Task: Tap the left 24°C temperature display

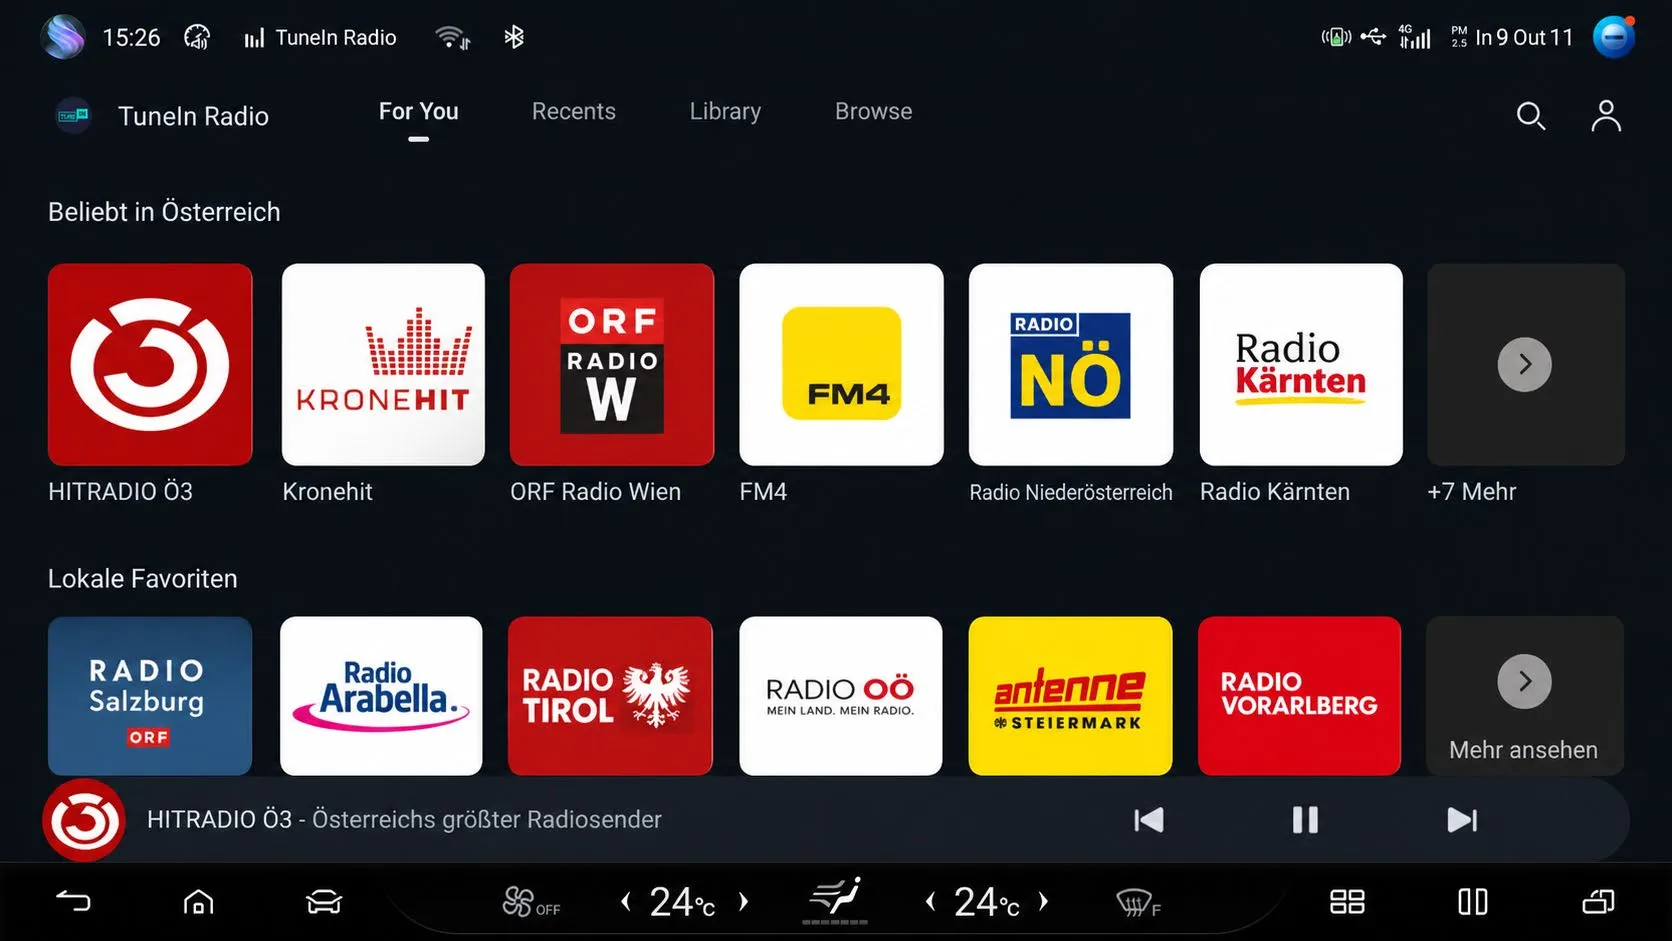Action: pyautogui.click(x=683, y=902)
